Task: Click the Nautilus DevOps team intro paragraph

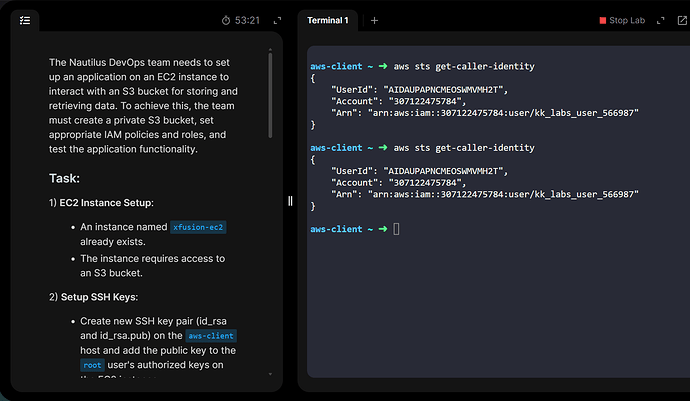Action: point(143,106)
